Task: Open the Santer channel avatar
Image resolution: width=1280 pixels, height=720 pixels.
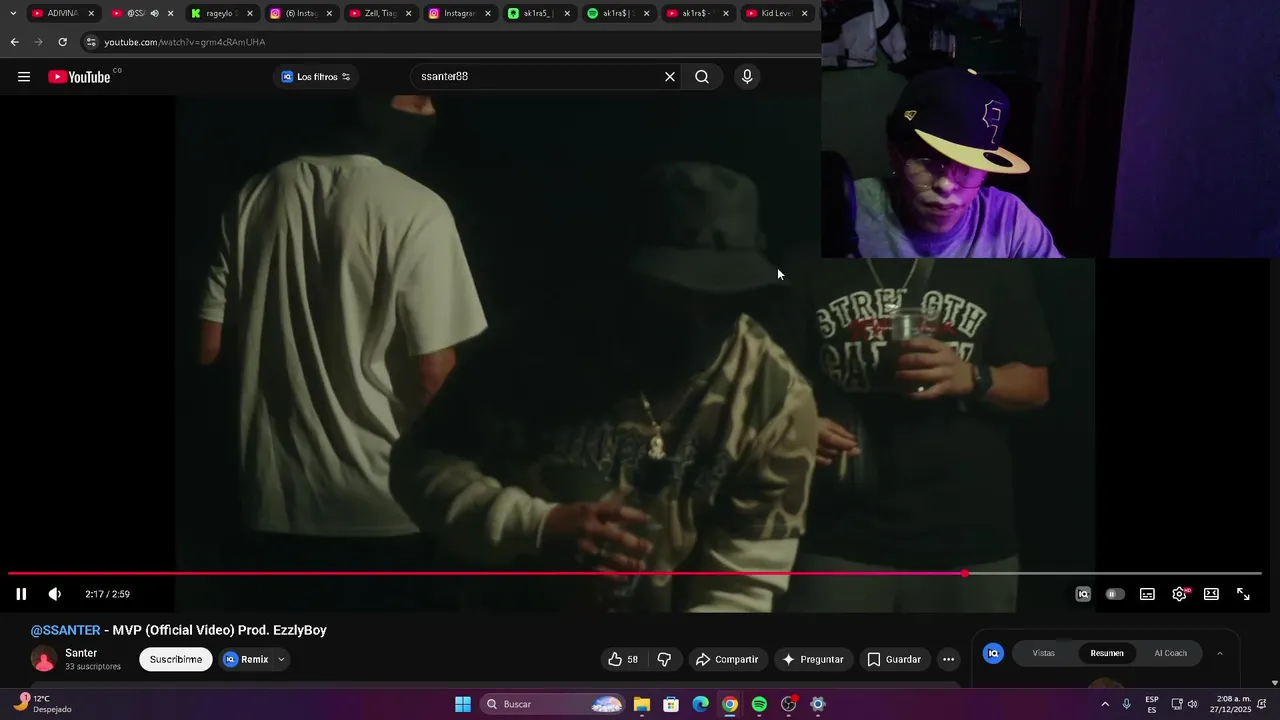Action: click(44, 659)
